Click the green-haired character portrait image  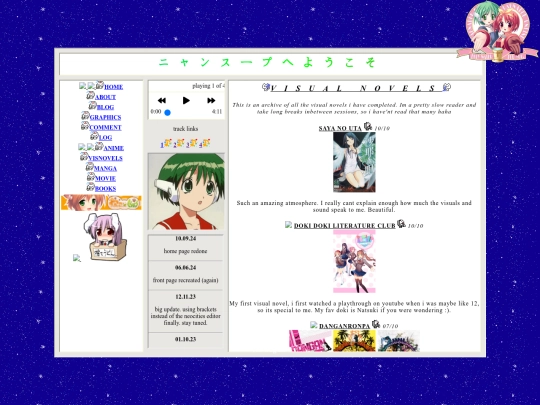186,191
